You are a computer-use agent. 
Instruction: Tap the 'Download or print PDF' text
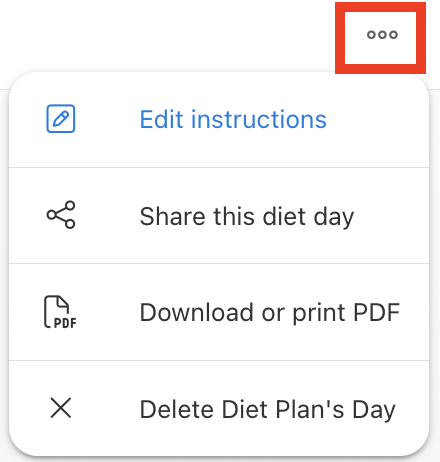pyautogui.click(x=270, y=313)
